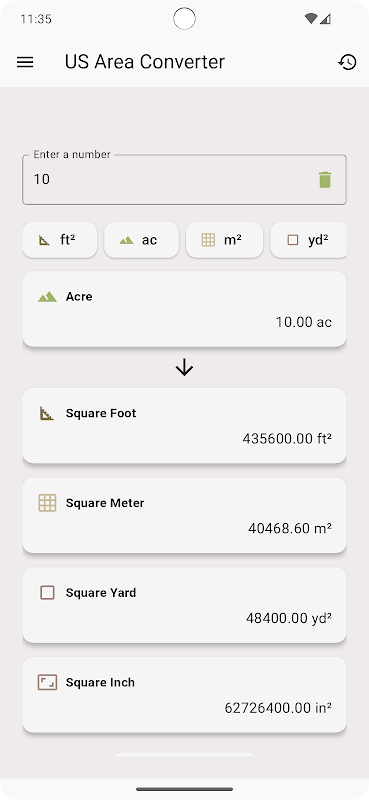Tap the 11:35 clock in status bar

tap(36, 19)
